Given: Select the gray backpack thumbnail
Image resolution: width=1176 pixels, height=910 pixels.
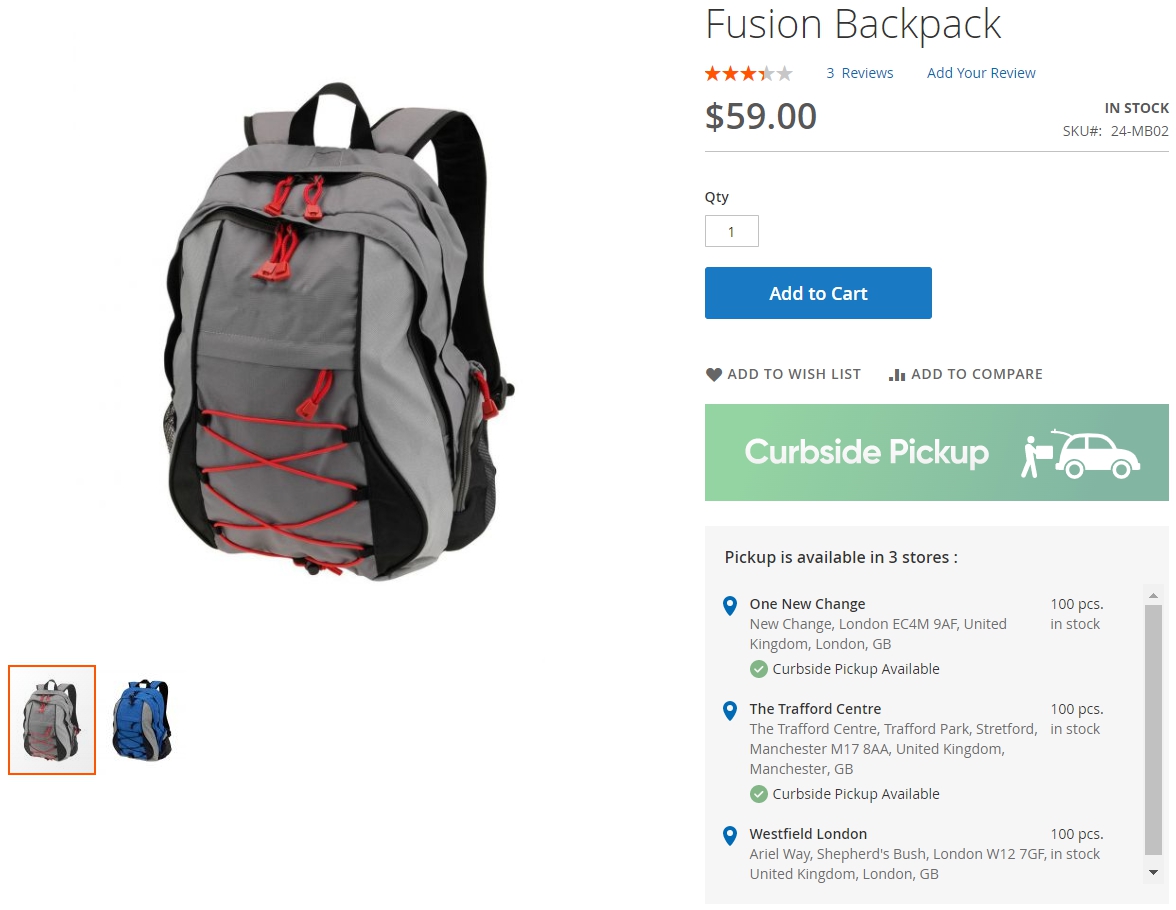Looking at the screenshot, I should click(x=52, y=720).
